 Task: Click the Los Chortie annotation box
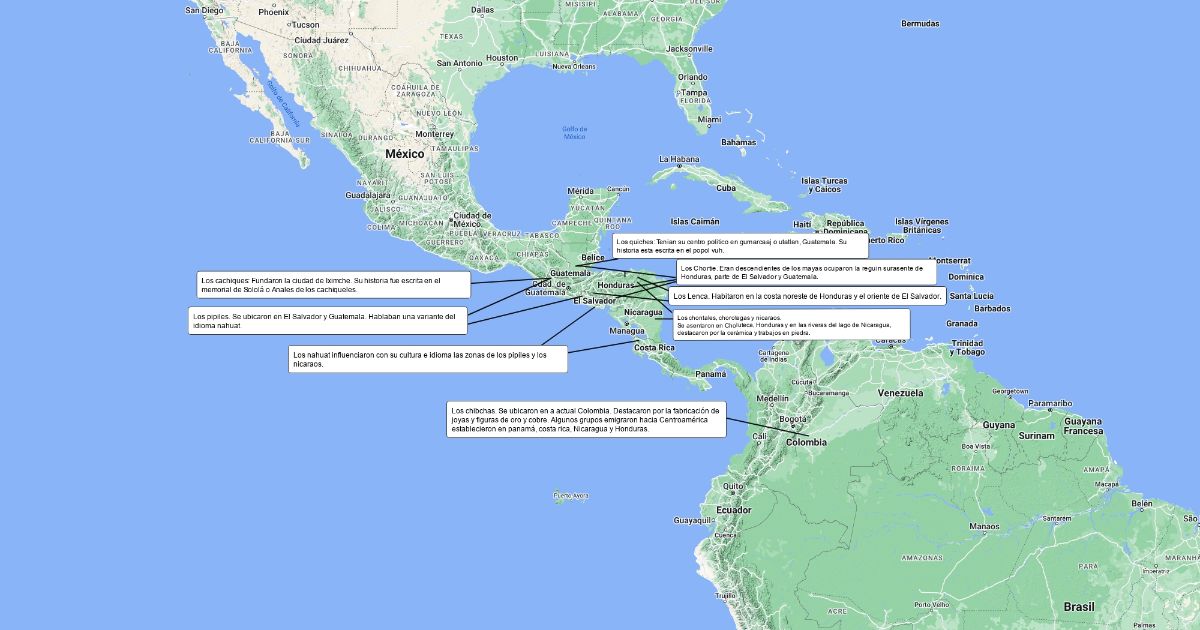point(806,272)
